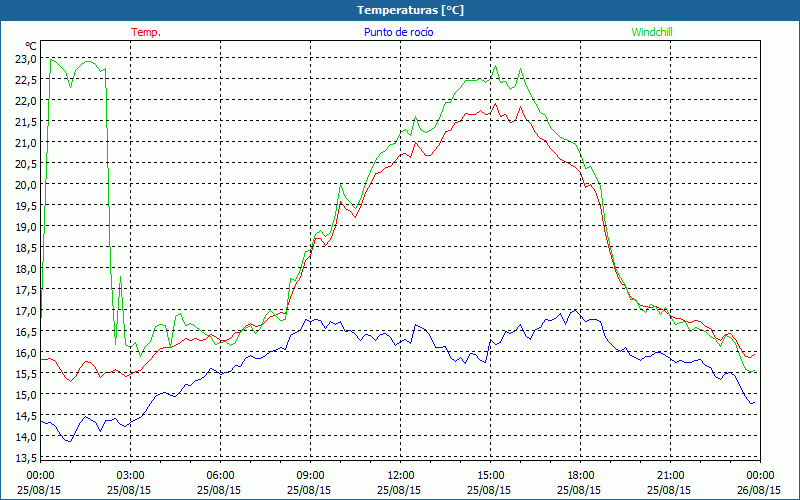
Task: Click the 21,5 y-axis value
Action: click(26, 122)
